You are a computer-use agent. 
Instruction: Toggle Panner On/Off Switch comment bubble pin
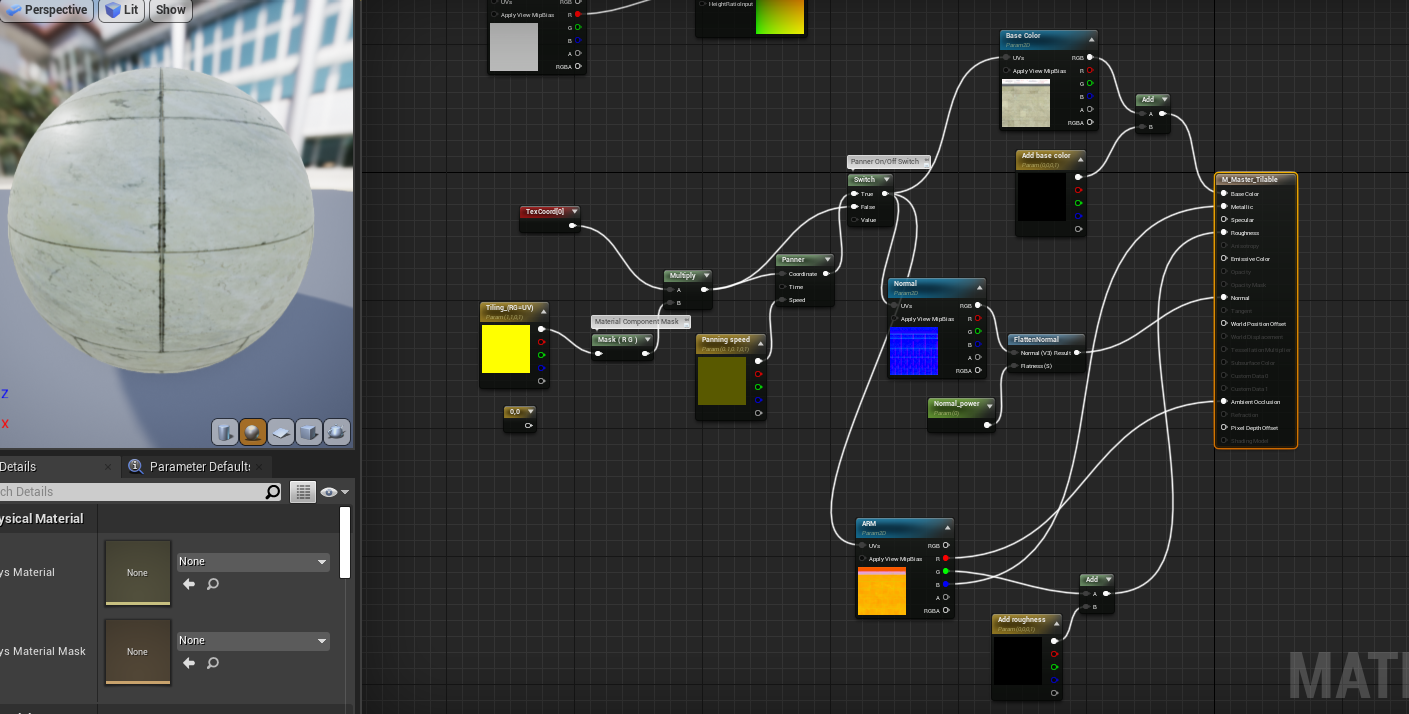coord(927,161)
